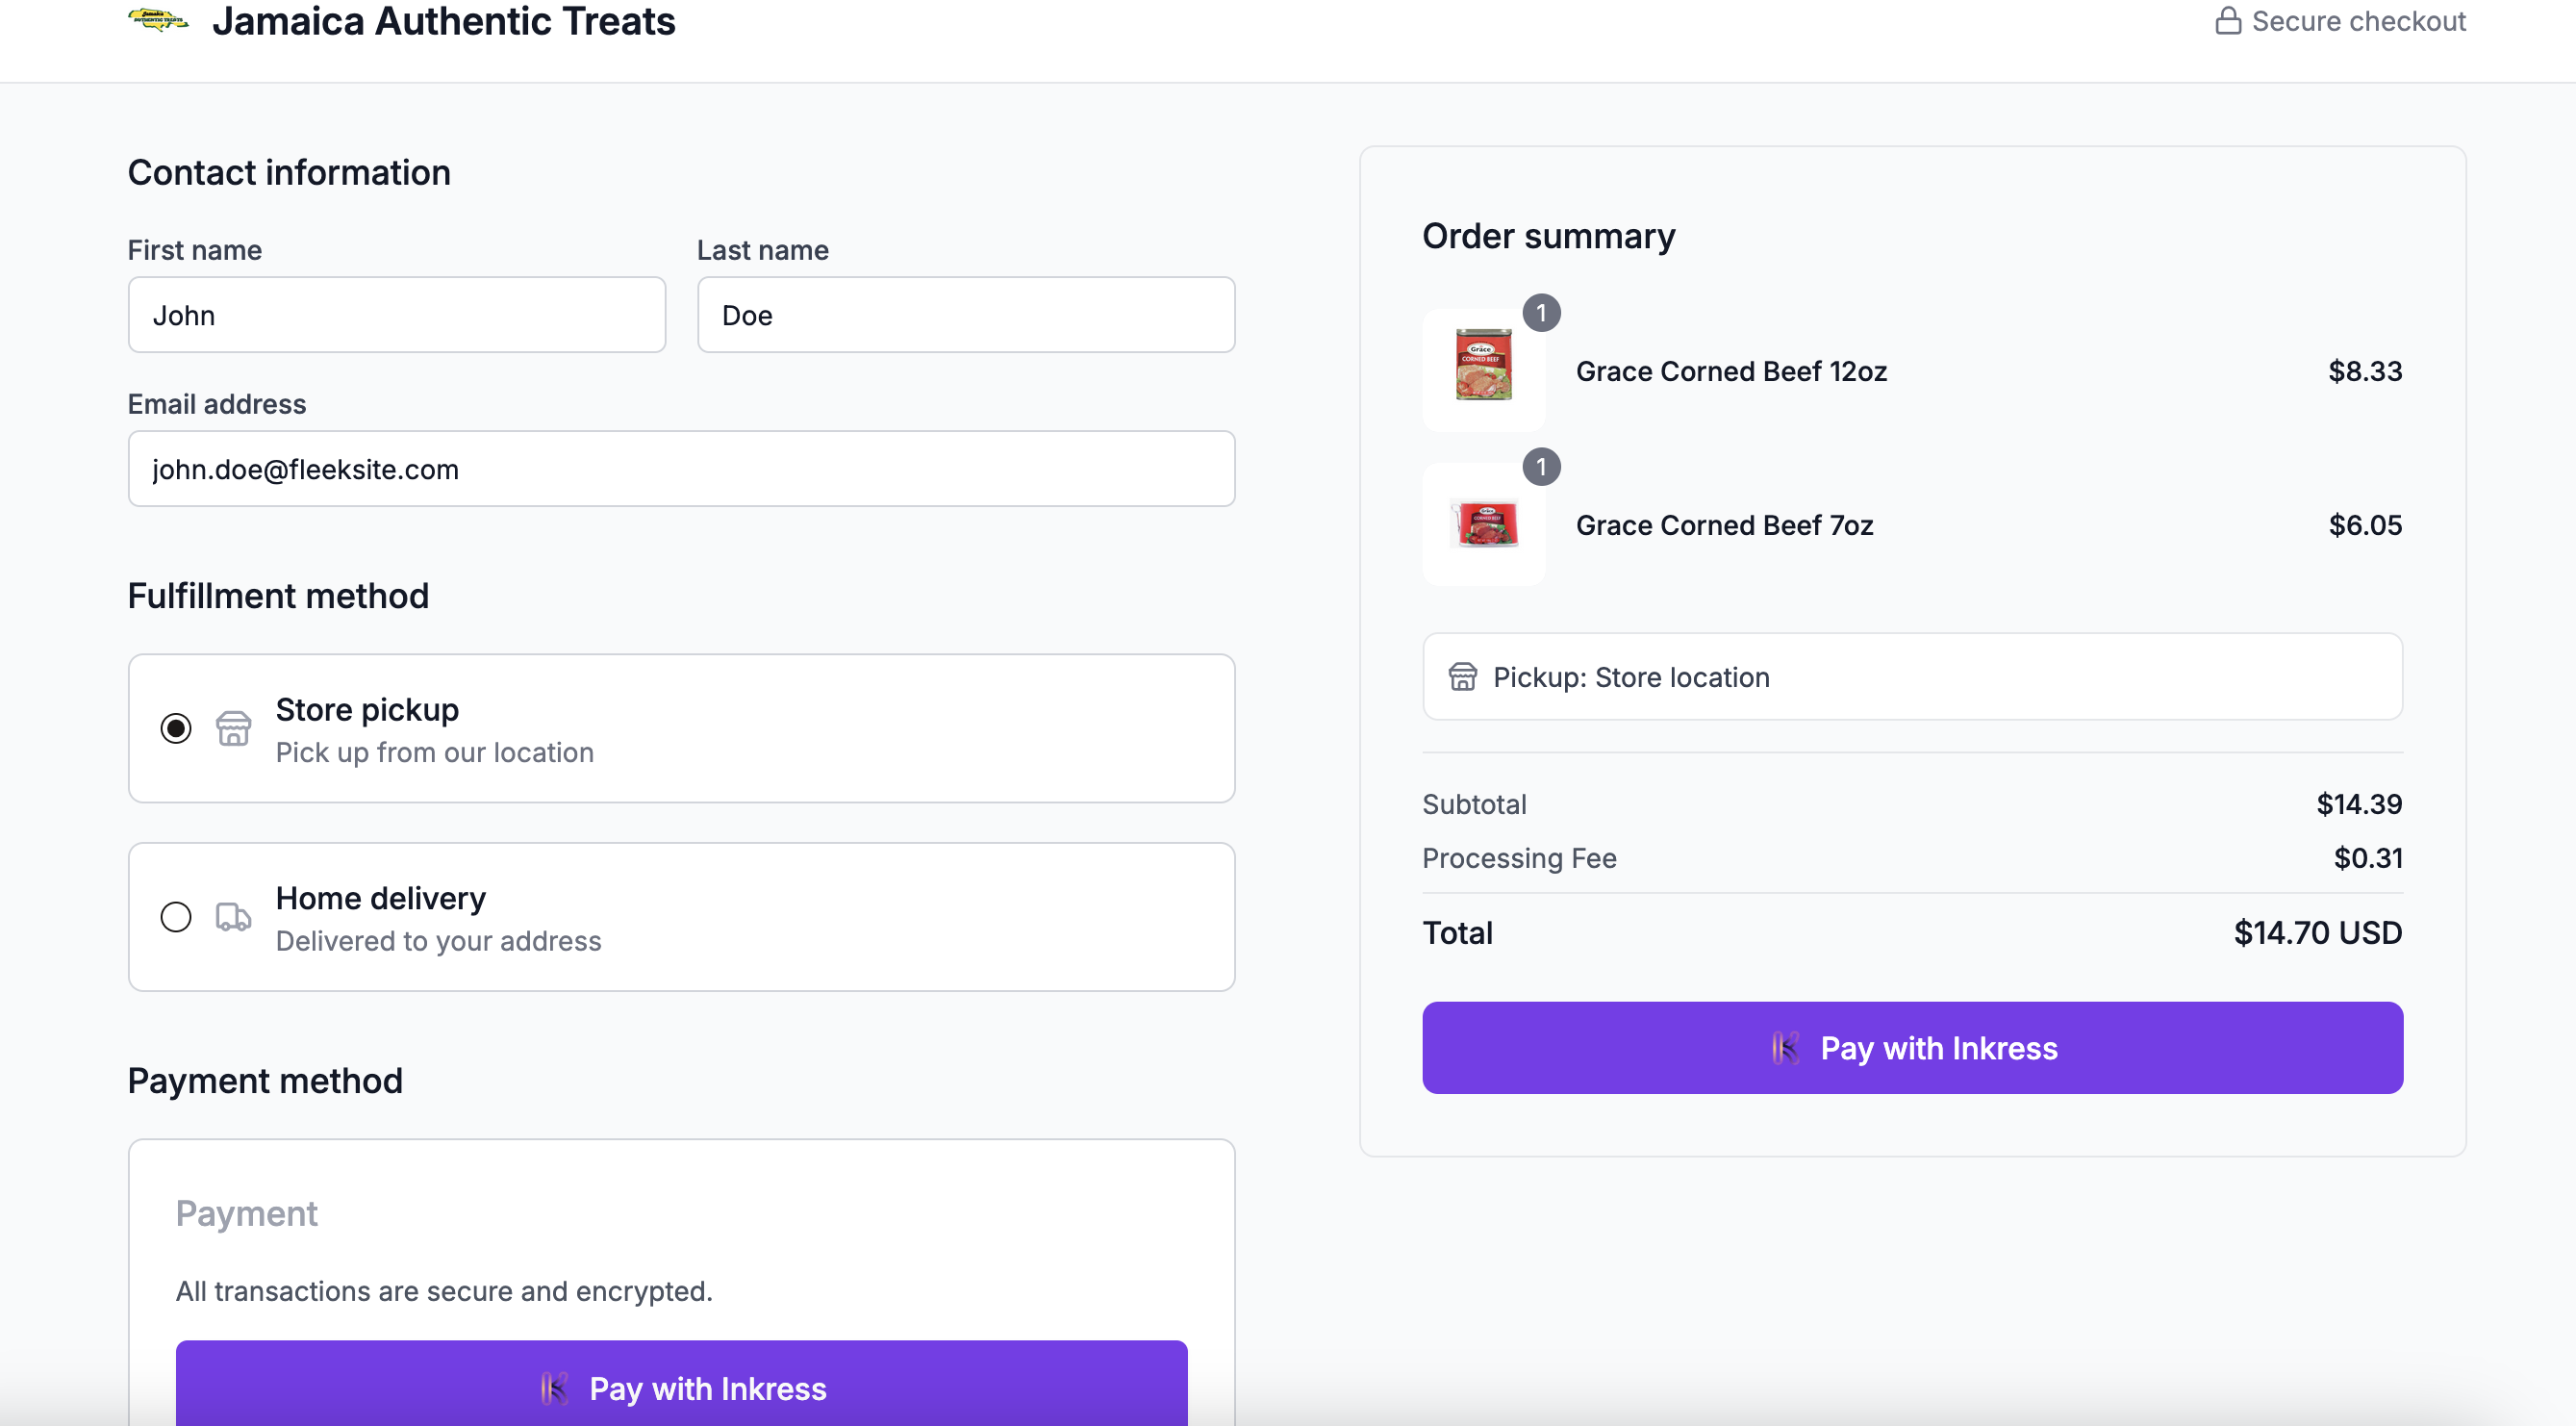Select the Home delivery radio button
This screenshot has height=1426, width=2576.
[176, 916]
